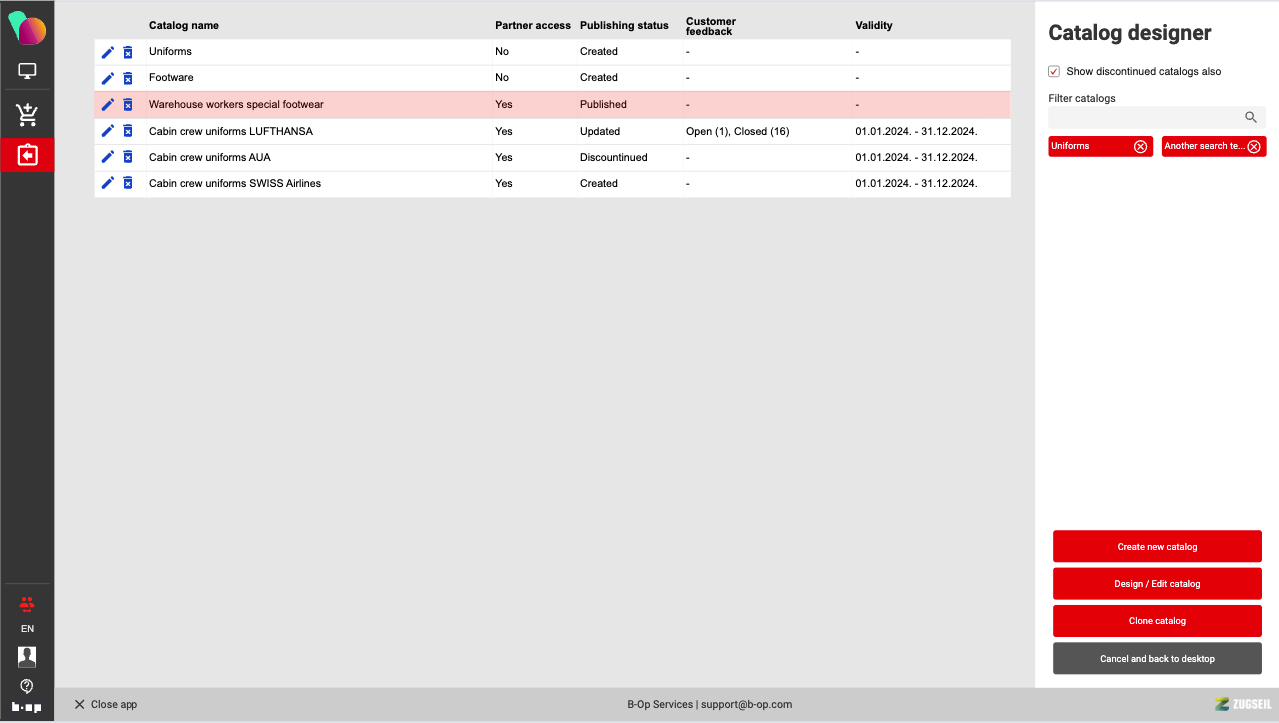Edit Cabin crew uniforms LUFTHANSA with pencil

click(108, 131)
